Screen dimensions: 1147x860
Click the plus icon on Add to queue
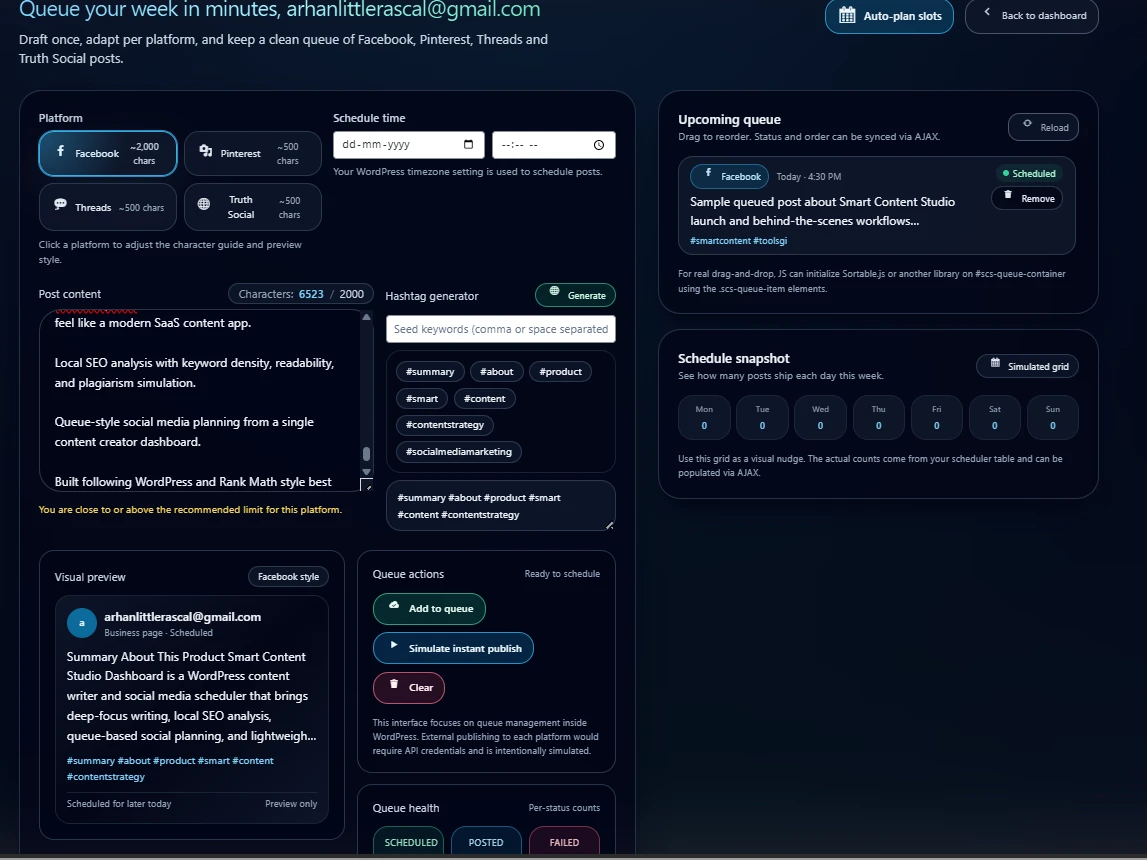392,609
